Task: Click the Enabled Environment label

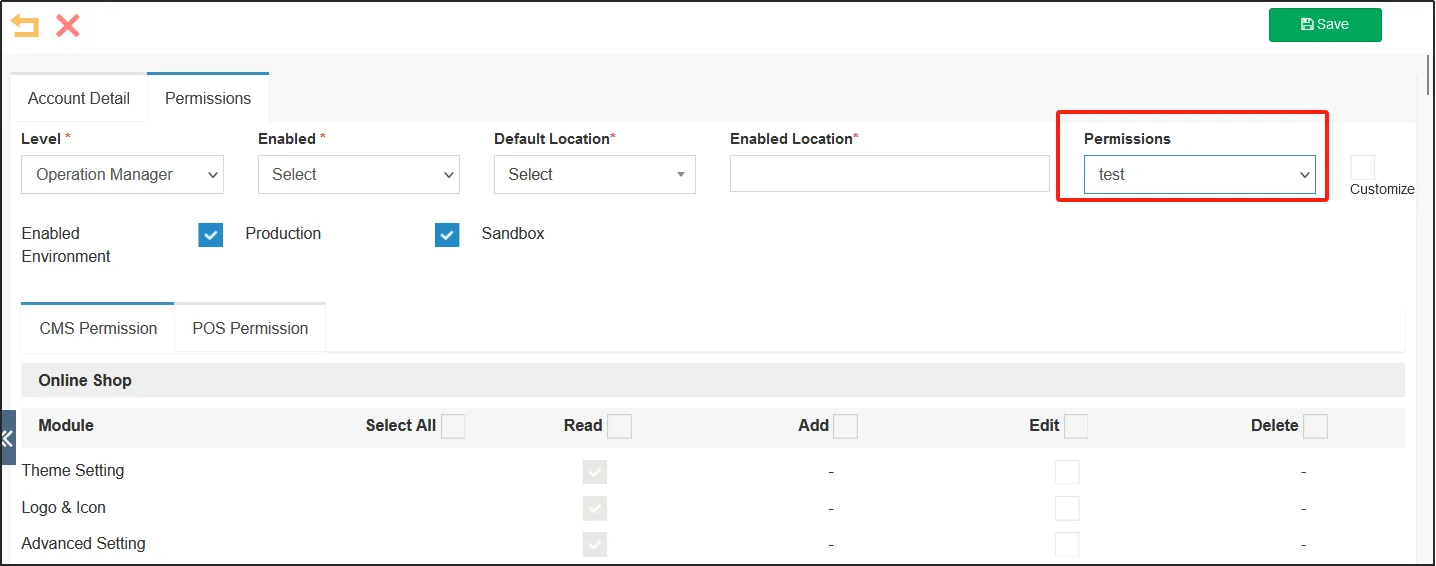Action: [66, 245]
